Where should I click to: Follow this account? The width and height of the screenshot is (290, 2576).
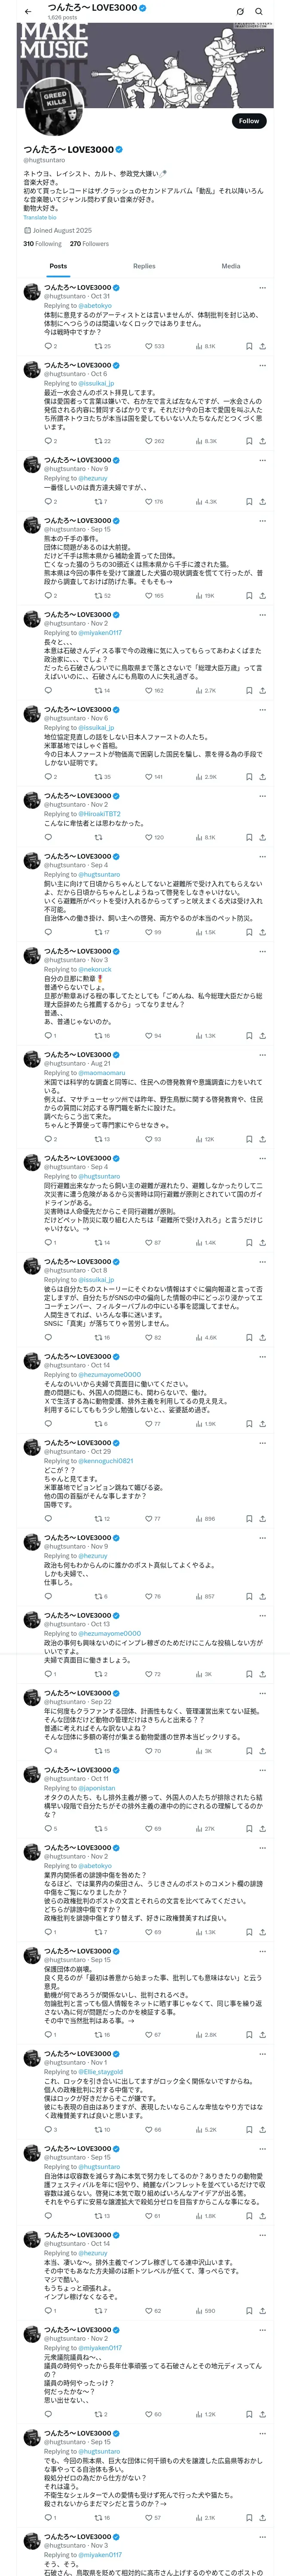[248, 121]
